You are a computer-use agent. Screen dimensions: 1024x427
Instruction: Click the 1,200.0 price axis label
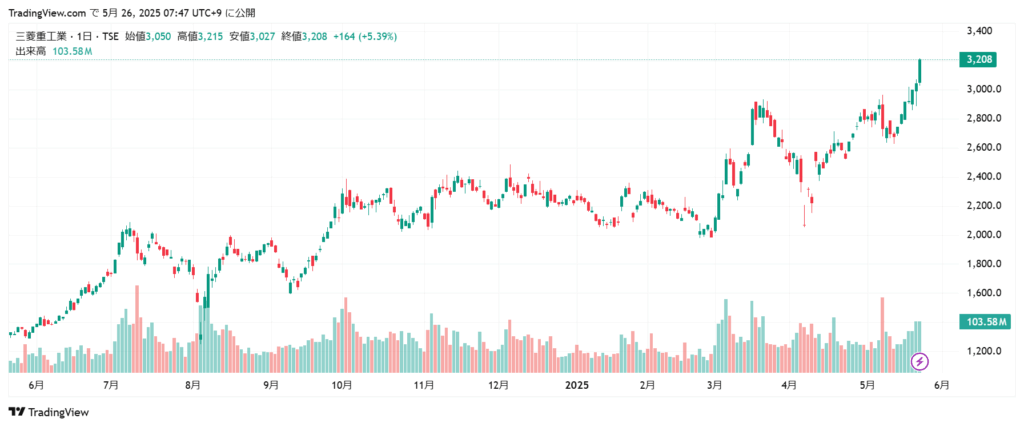pos(983,351)
